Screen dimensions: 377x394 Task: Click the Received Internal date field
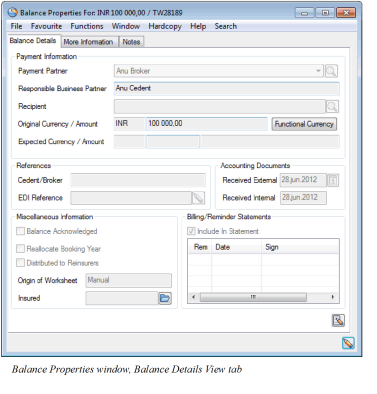point(303,198)
